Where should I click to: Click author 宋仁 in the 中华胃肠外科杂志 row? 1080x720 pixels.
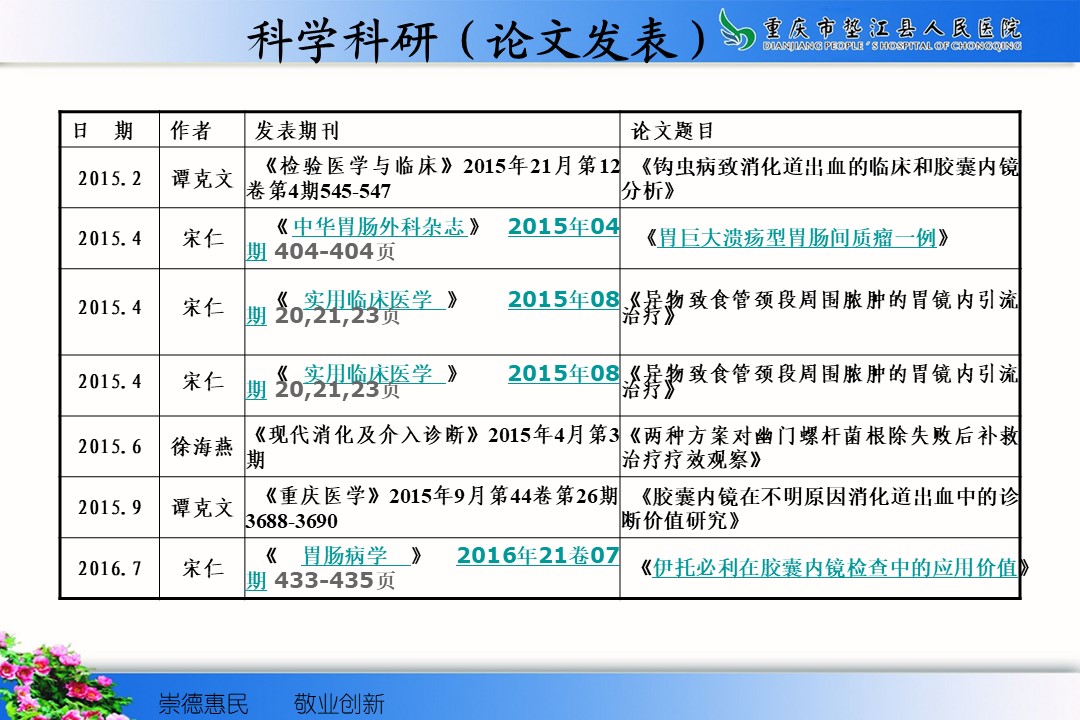[202, 238]
